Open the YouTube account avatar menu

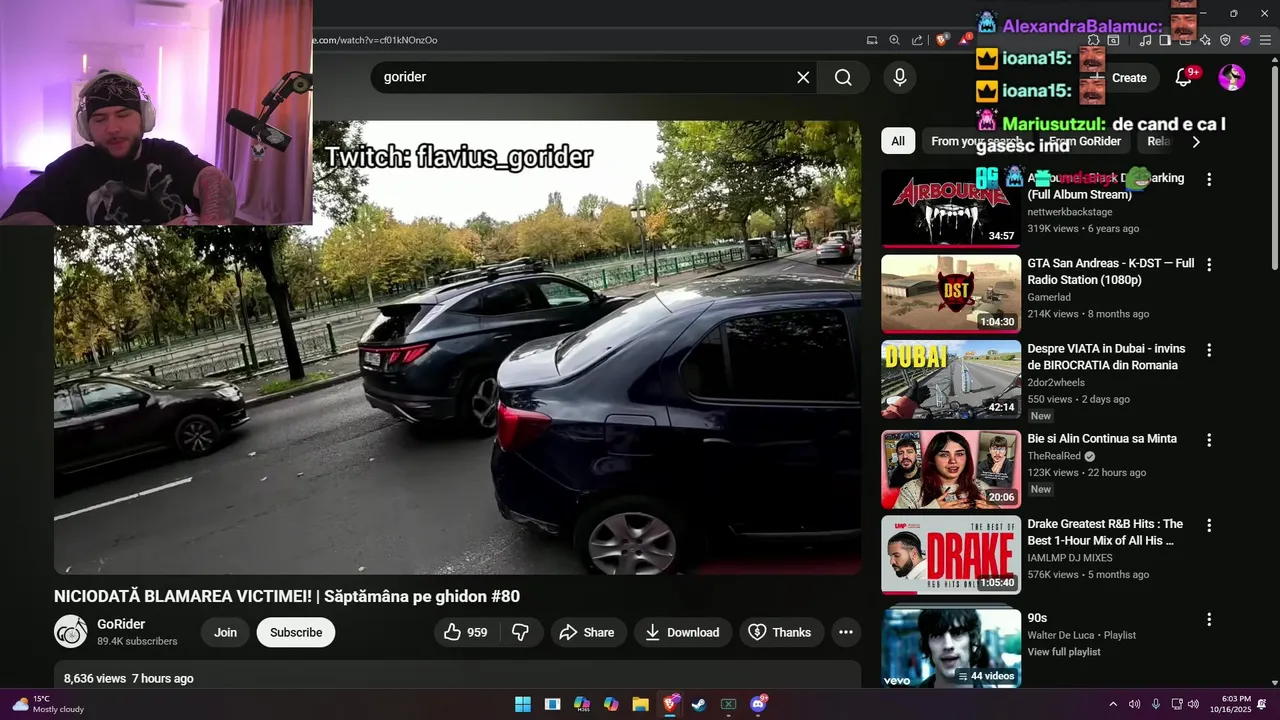pyautogui.click(x=1232, y=77)
